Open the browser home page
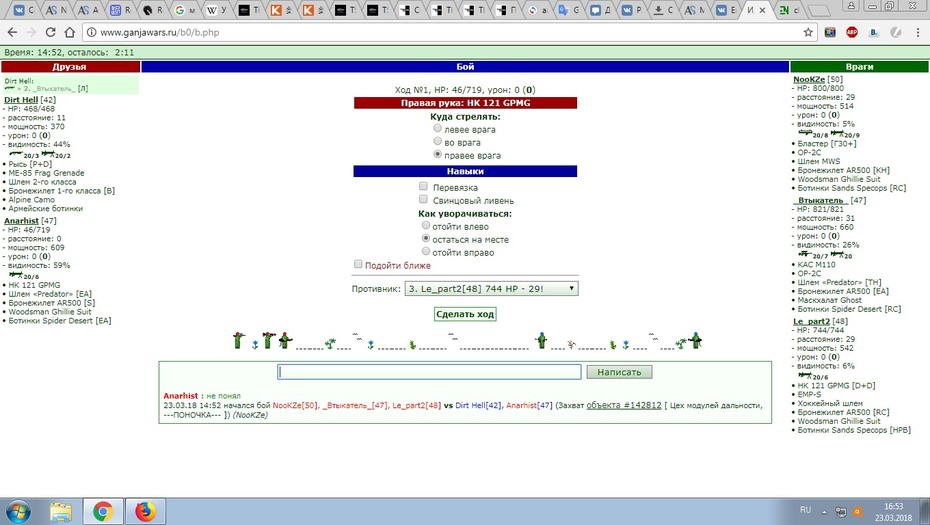 click(69, 32)
